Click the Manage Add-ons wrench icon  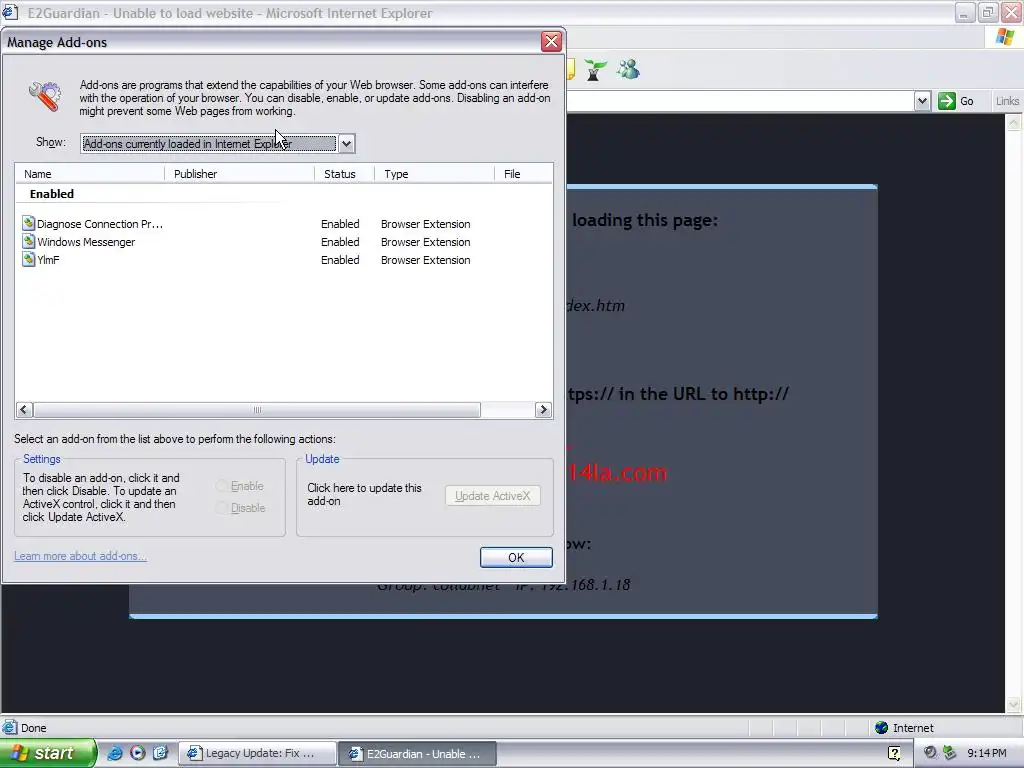45,97
